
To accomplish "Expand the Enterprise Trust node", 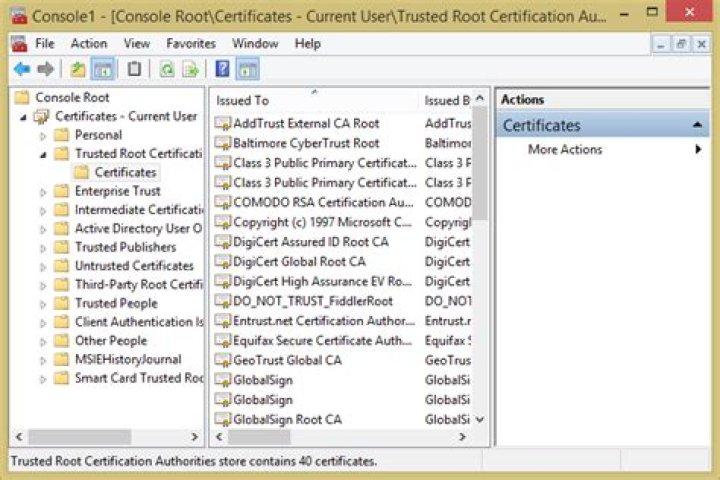I will tap(43, 192).
